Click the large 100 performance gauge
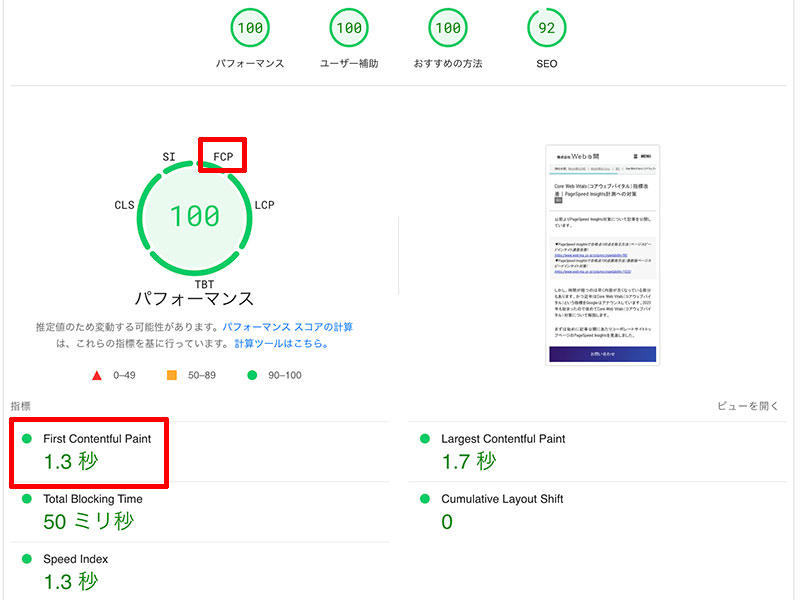Screen dimensions: 800x600 pos(194,215)
